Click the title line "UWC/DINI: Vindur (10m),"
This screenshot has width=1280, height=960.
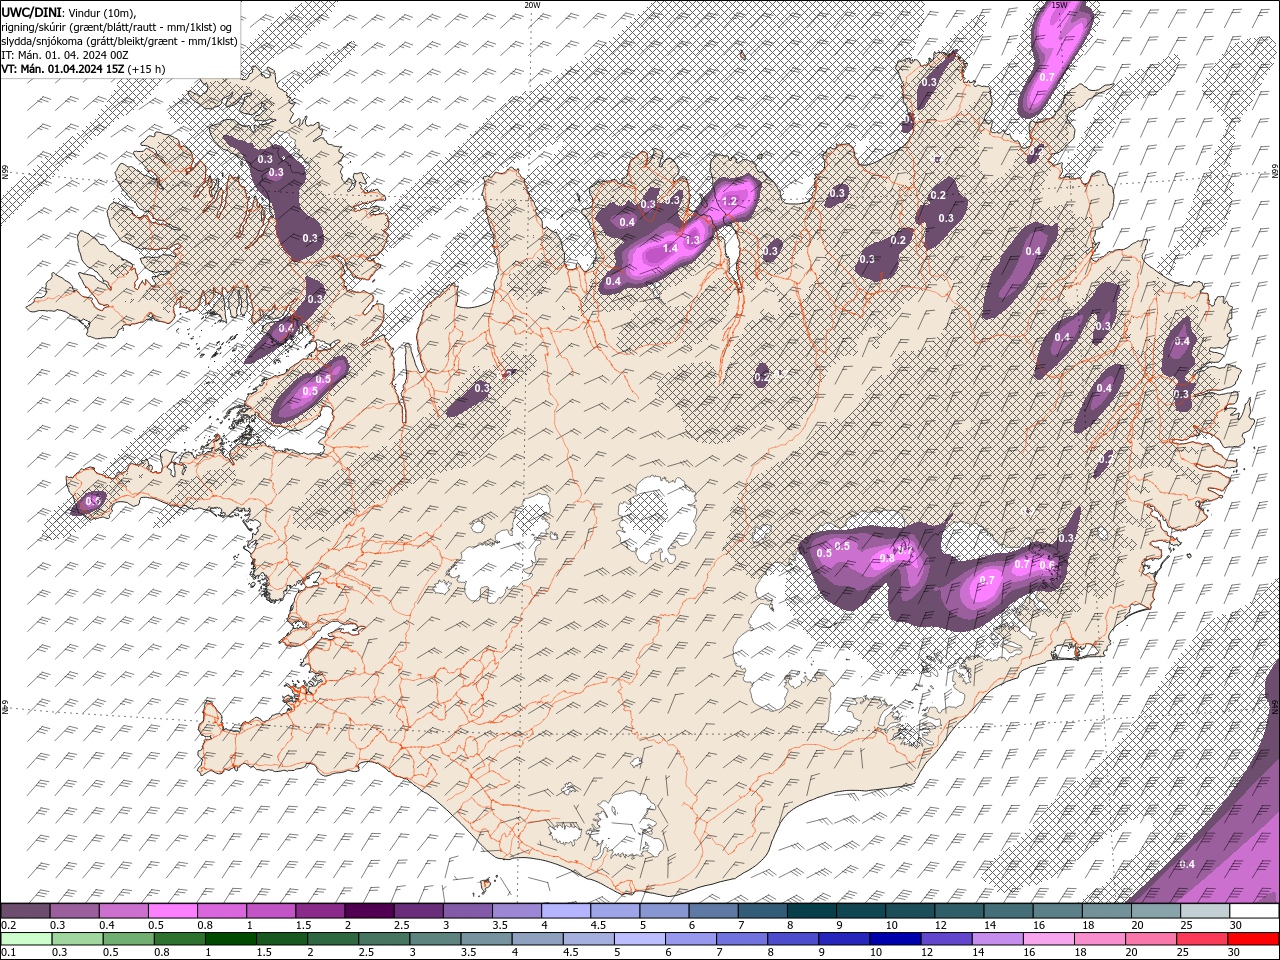coord(69,12)
